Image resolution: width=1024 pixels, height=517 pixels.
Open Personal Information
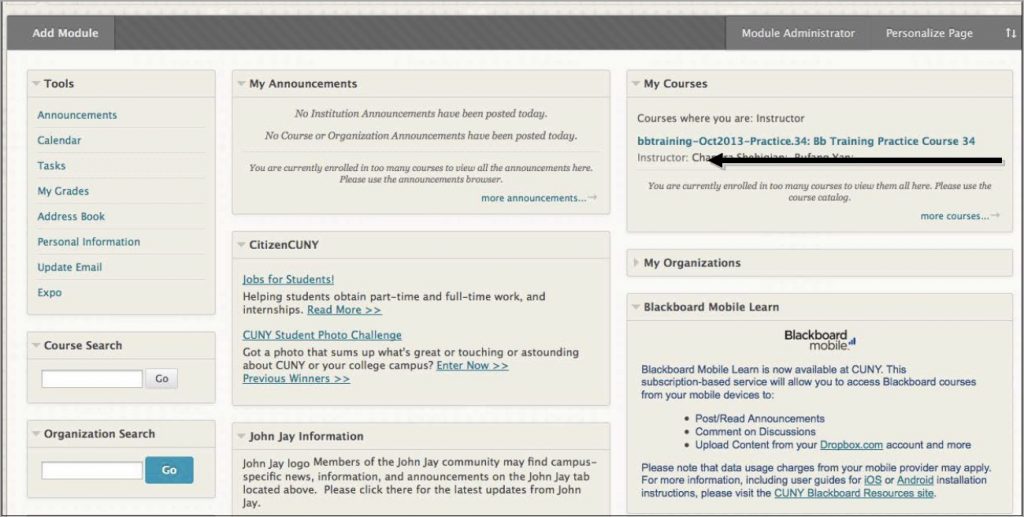pos(88,242)
